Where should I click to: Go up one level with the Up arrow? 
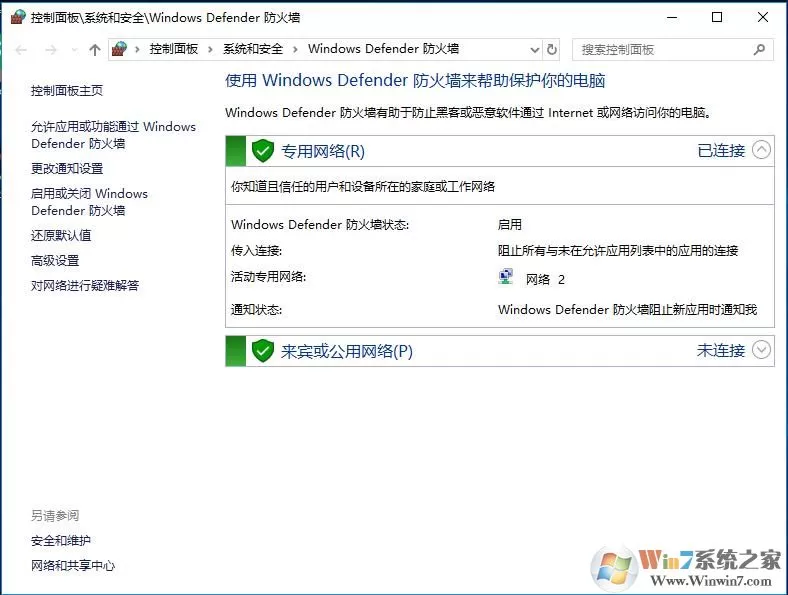pos(94,50)
